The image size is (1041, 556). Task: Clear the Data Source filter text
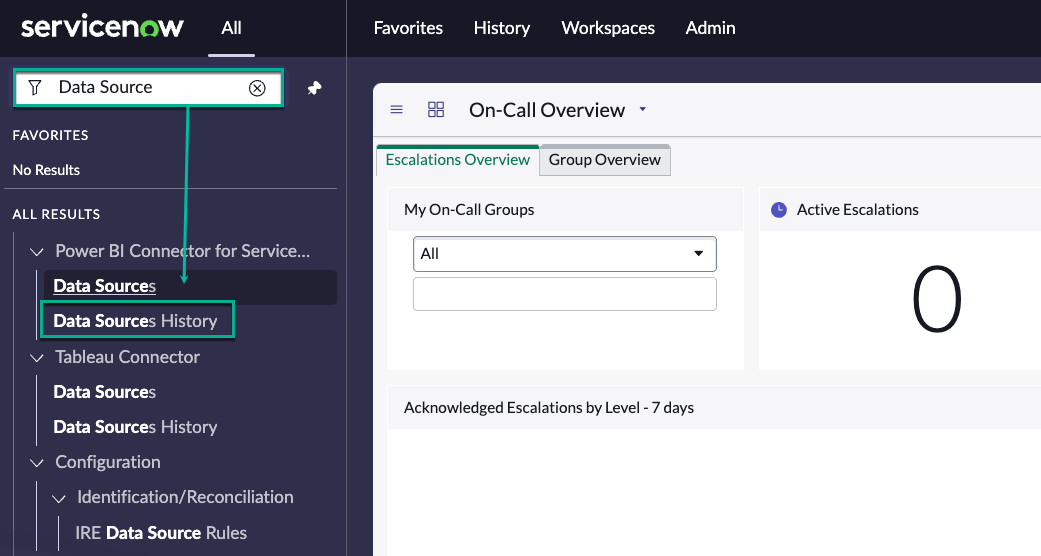click(257, 88)
